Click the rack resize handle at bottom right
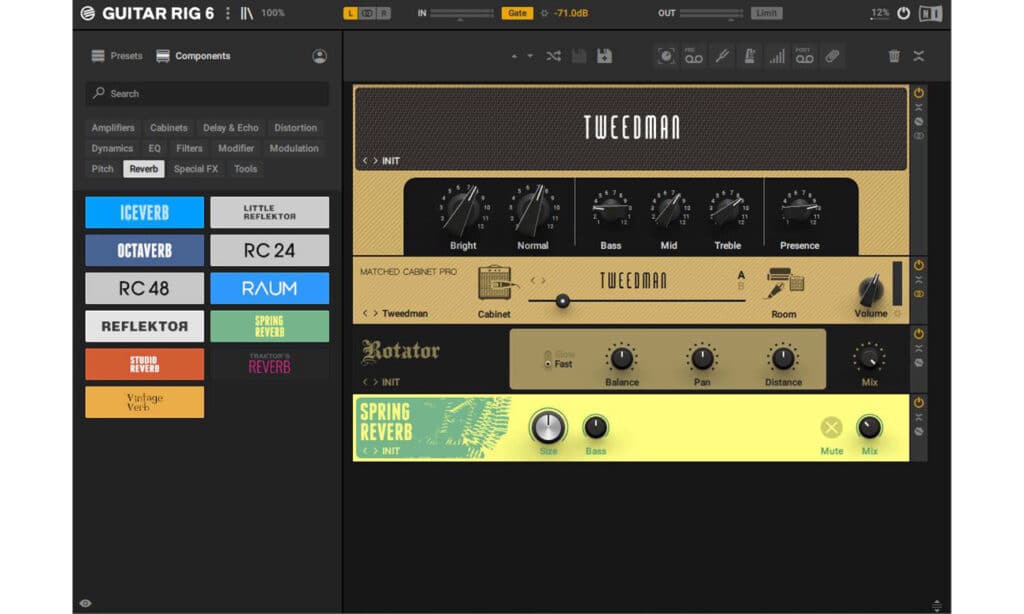The image size is (1024, 614). click(936, 606)
